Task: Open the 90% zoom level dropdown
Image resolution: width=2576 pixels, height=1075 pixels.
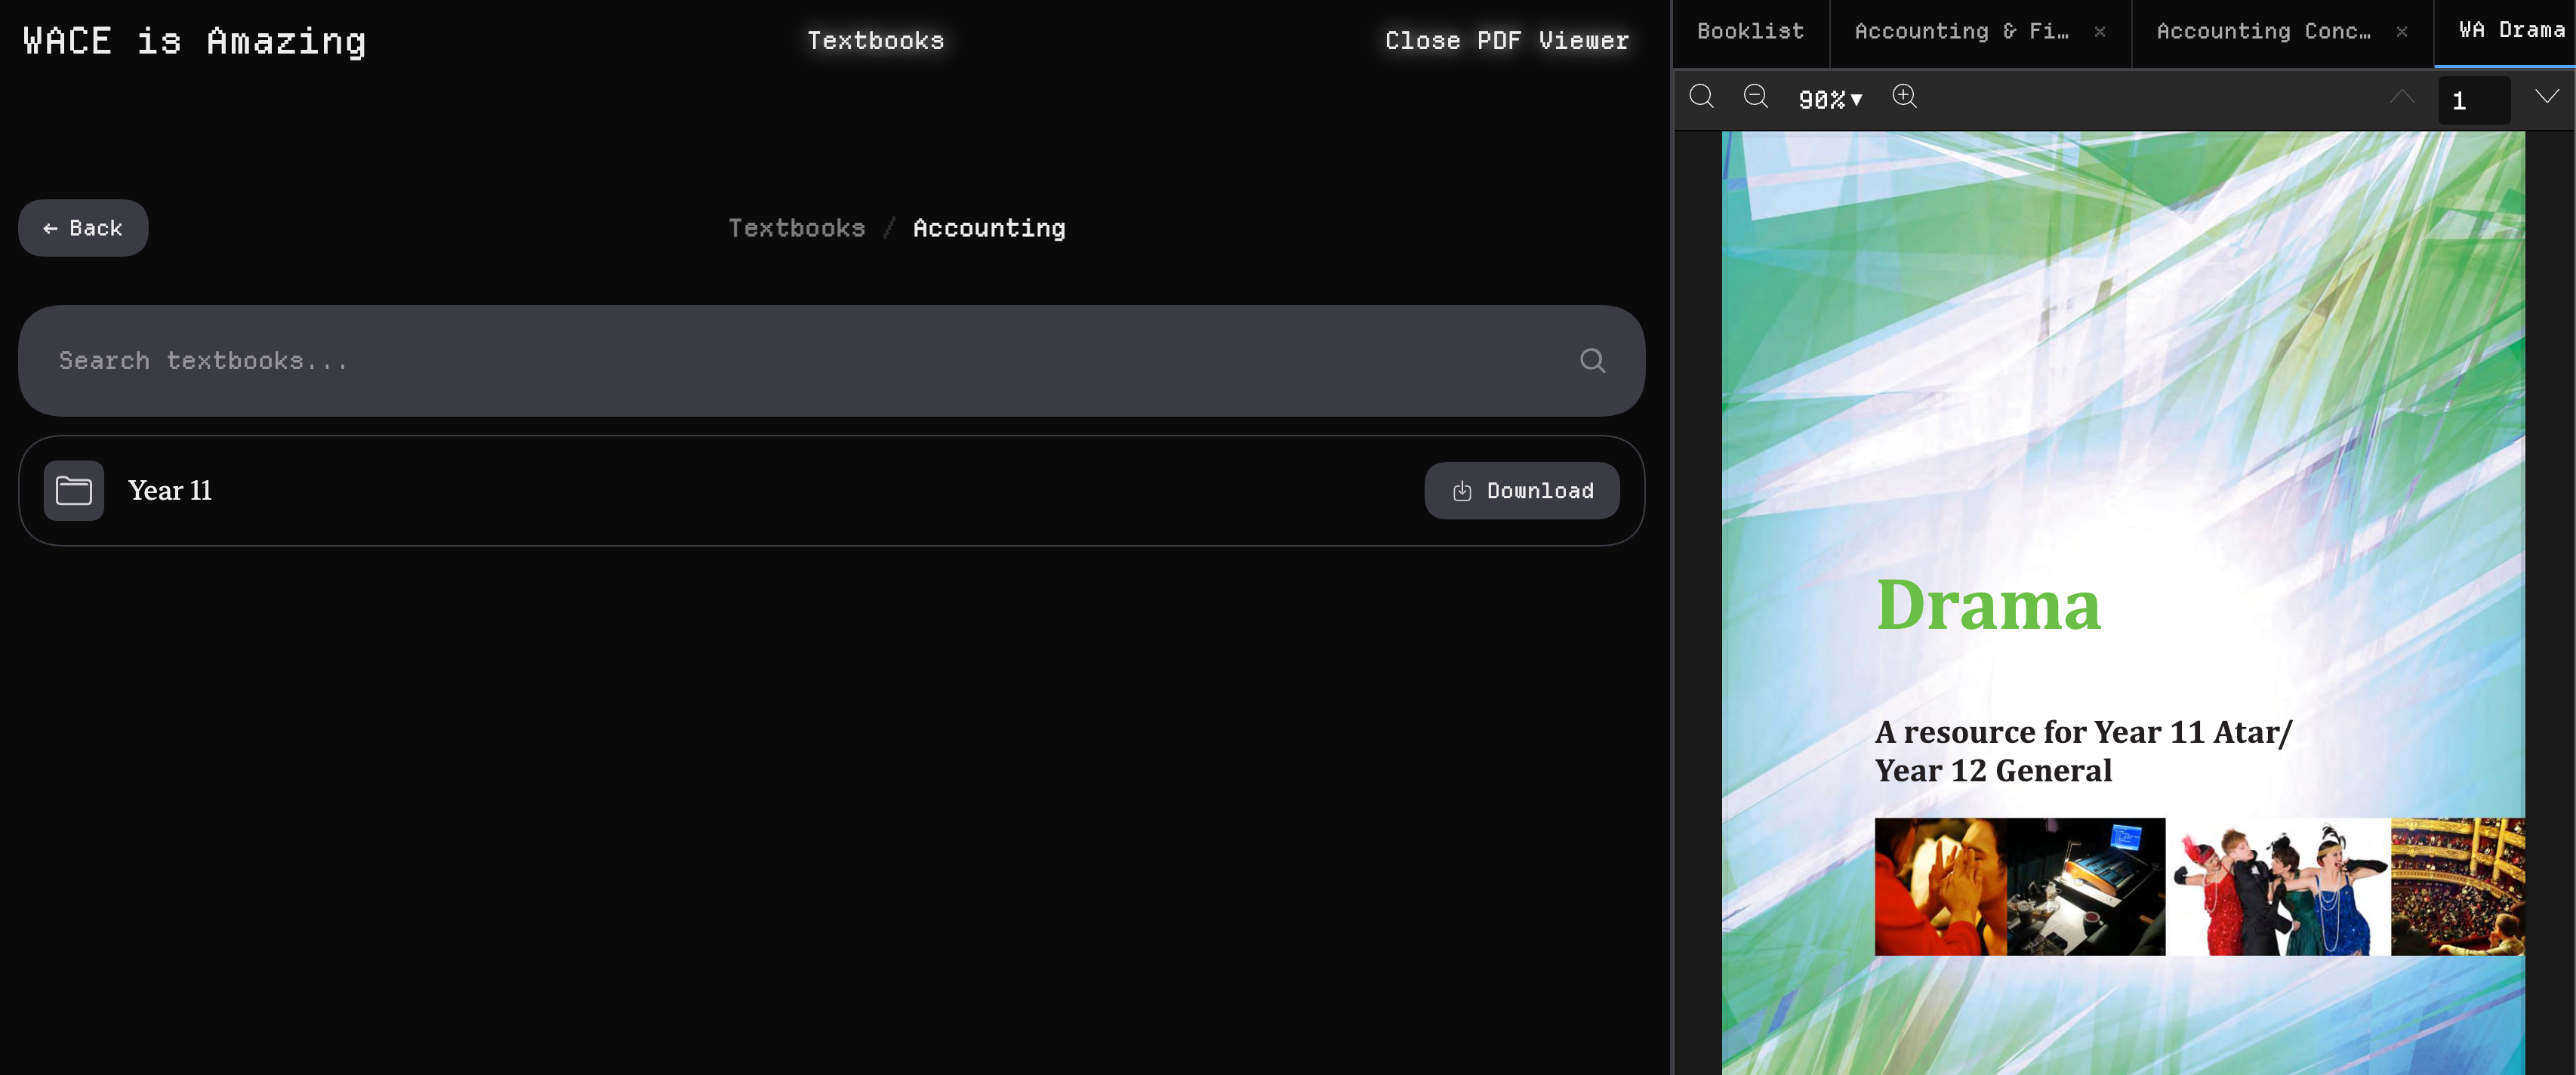Action: point(1829,99)
